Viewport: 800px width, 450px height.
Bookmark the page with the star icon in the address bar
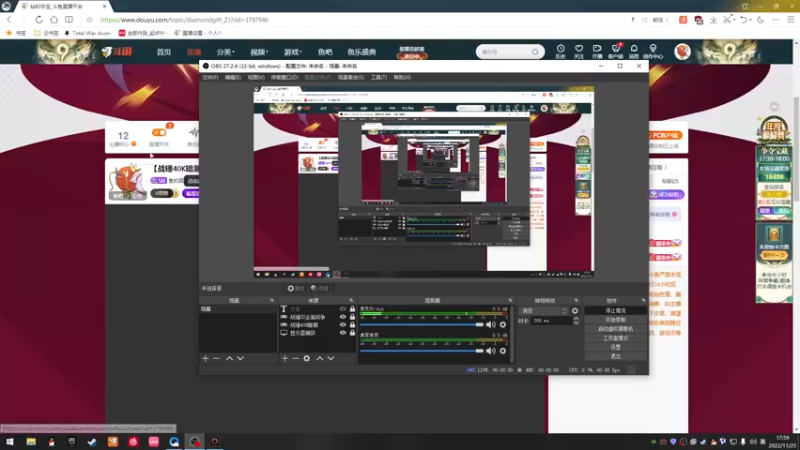tap(89, 20)
